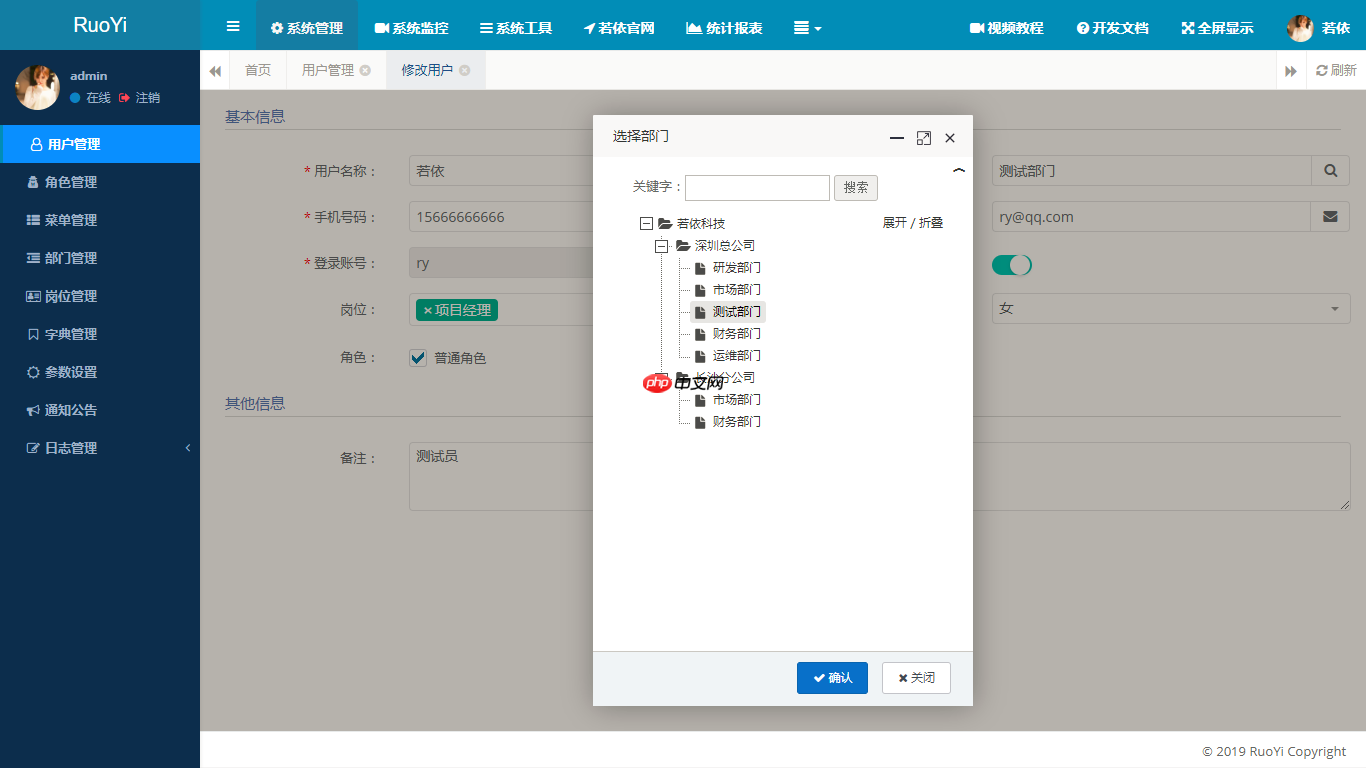Click the forward double-arrow tab scroller
Screen dimensions: 1366x768
click(x=1291, y=70)
